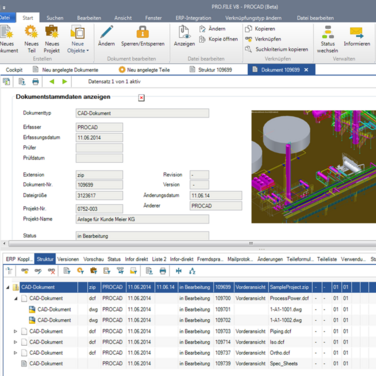Switch to the Cockpit document tab
Viewport: 376px width, 376px height.
point(14,70)
